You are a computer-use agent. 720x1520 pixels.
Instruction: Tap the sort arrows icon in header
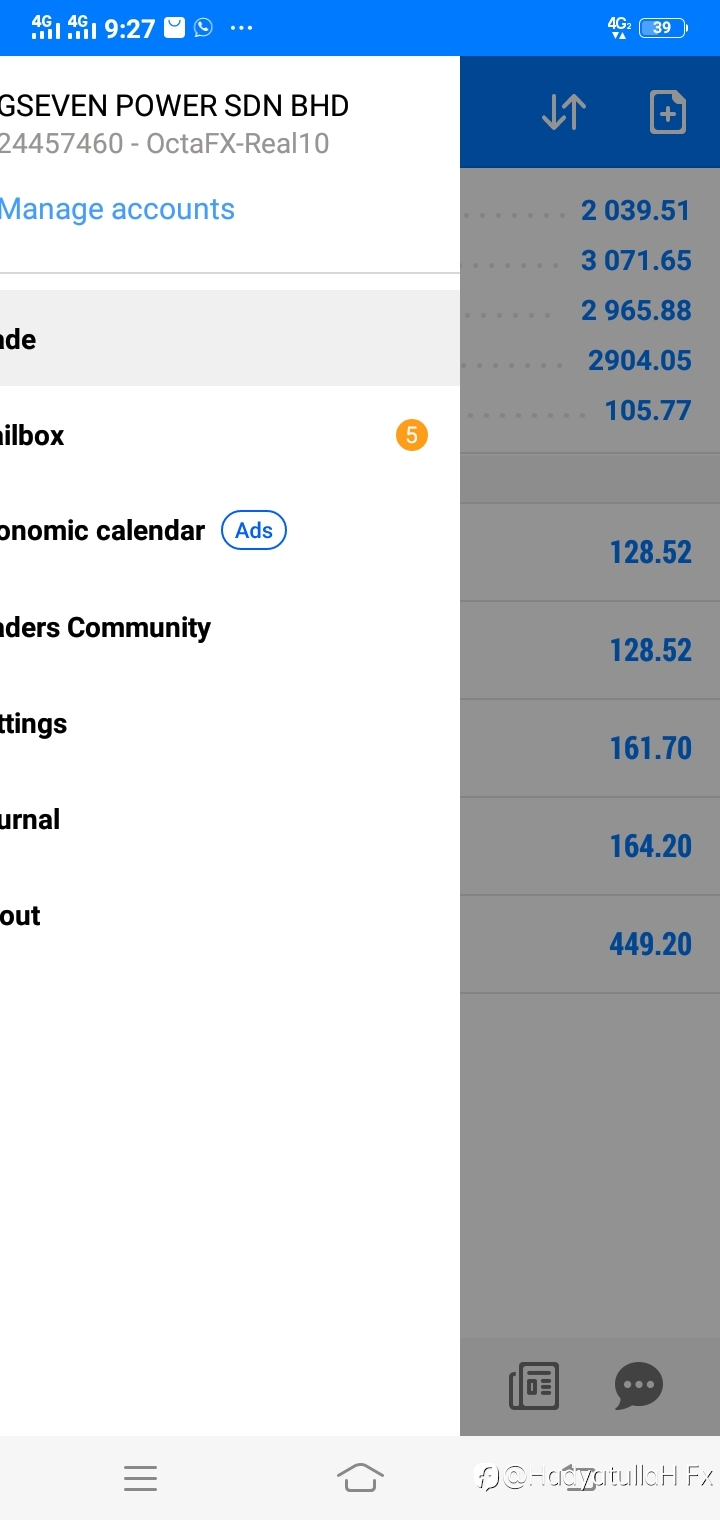click(564, 112)
